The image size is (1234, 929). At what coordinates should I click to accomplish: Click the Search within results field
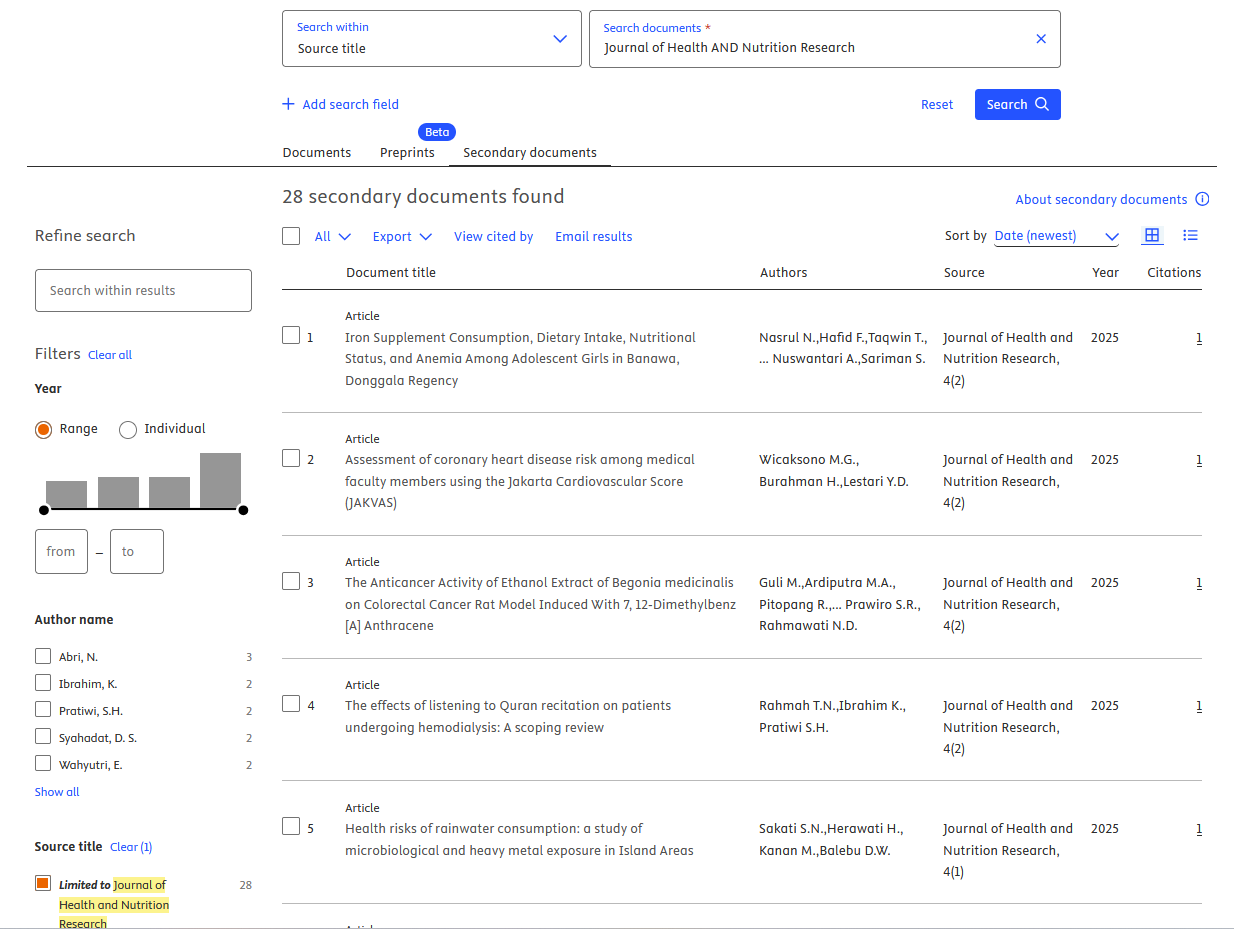143,290
